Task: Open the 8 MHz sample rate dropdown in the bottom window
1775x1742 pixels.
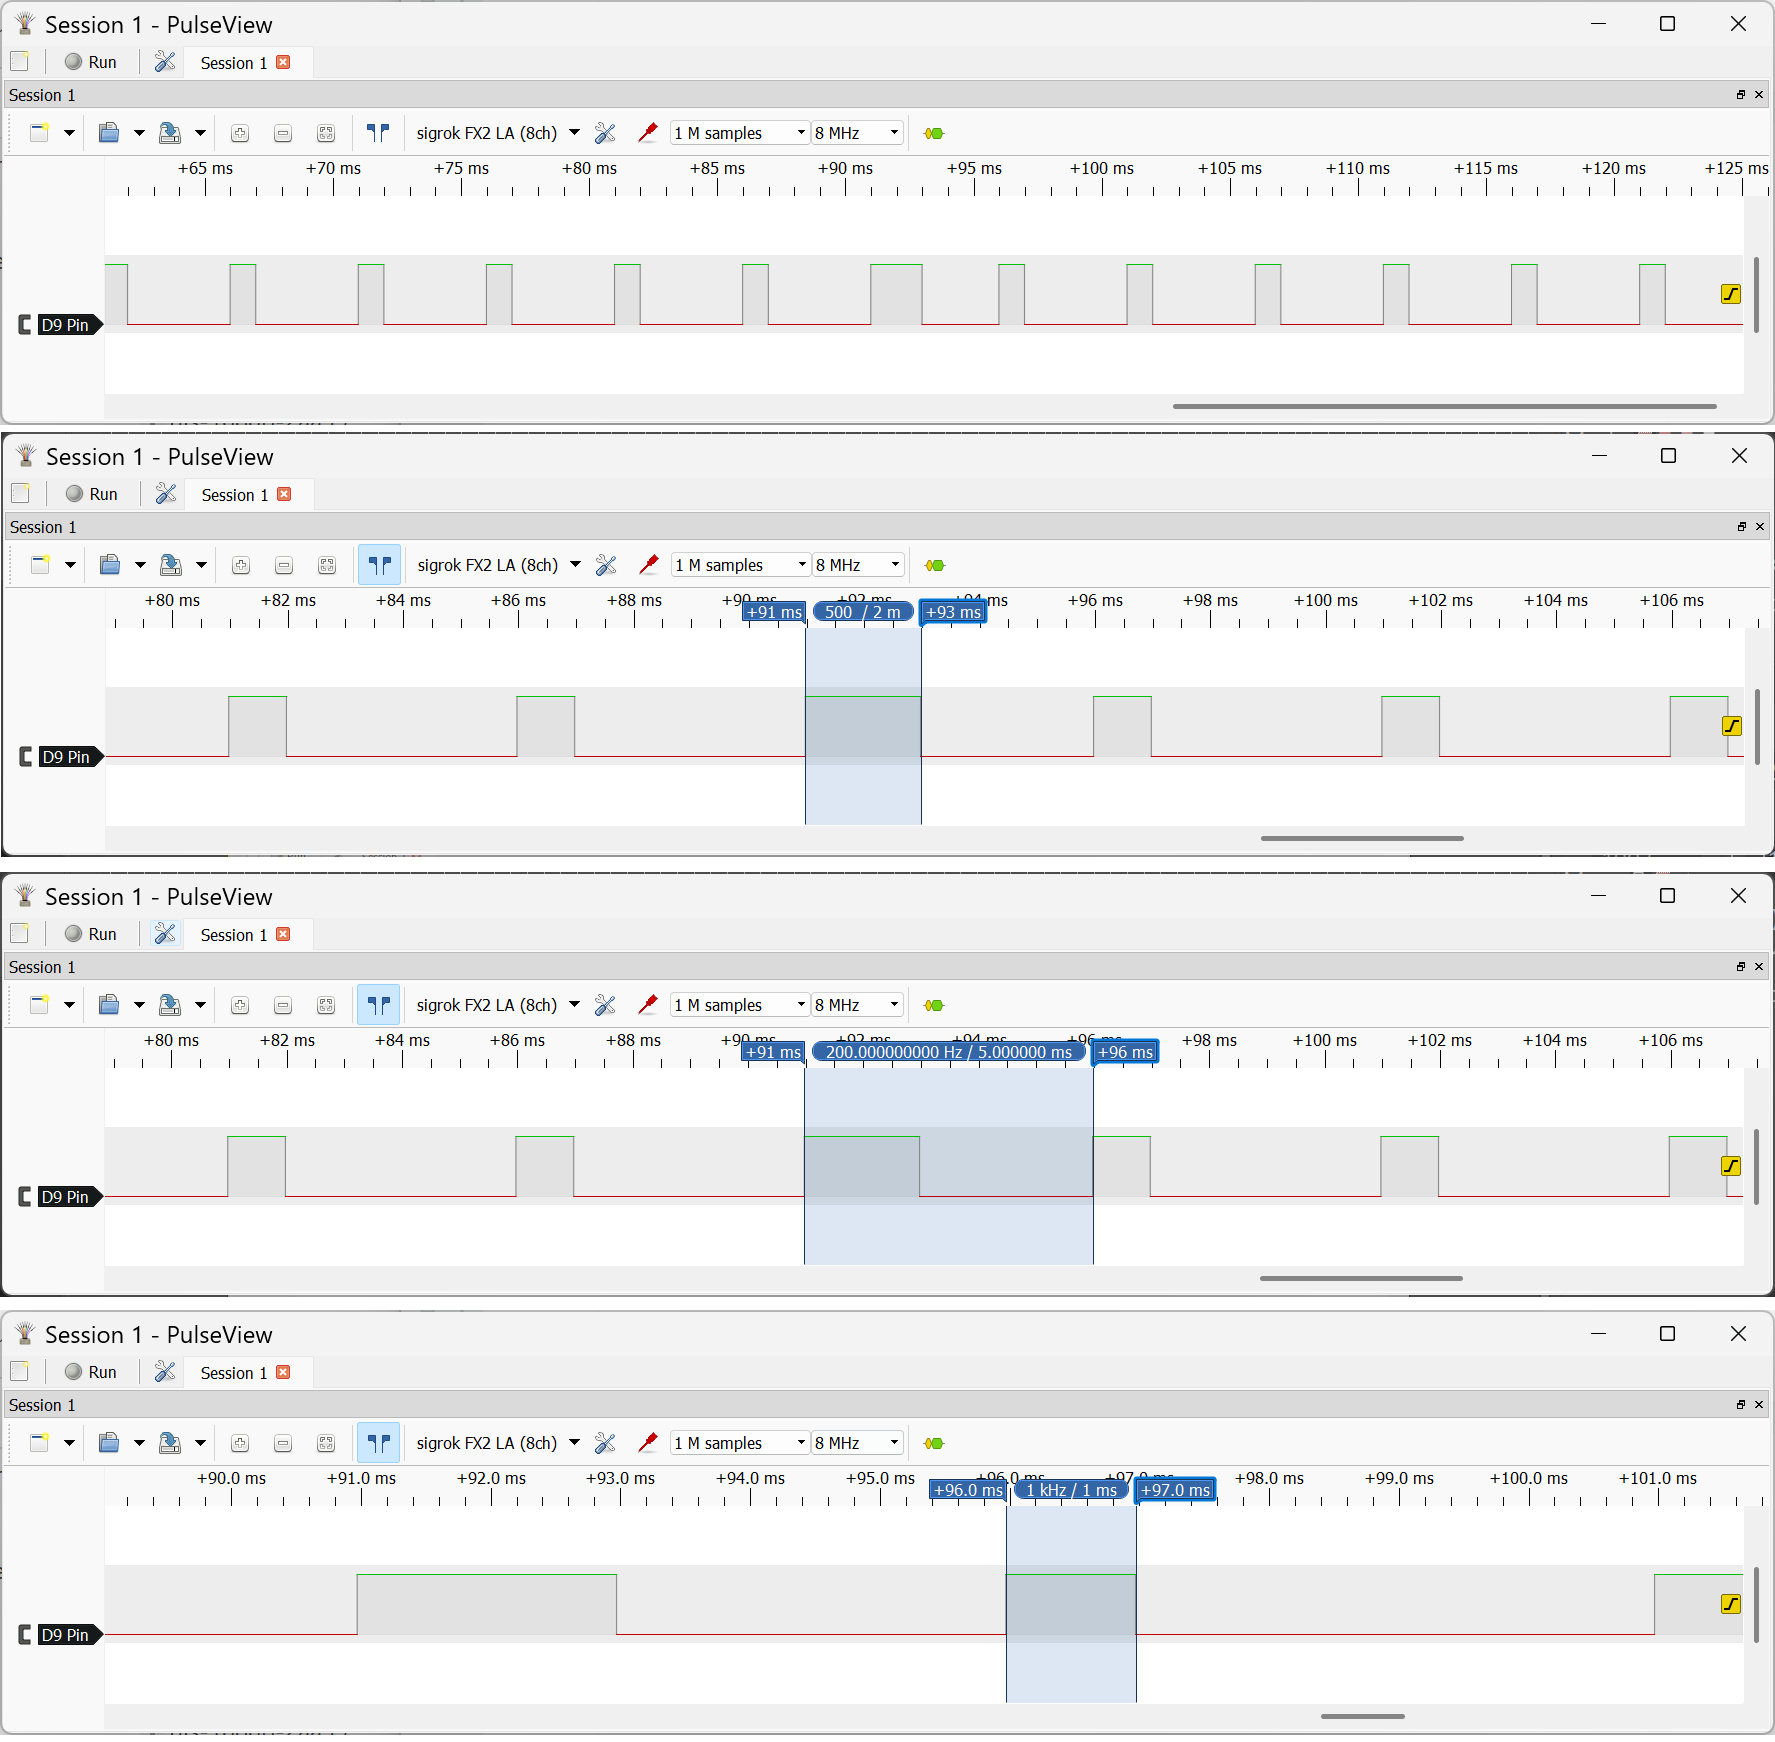Action: click(857, 1444)
